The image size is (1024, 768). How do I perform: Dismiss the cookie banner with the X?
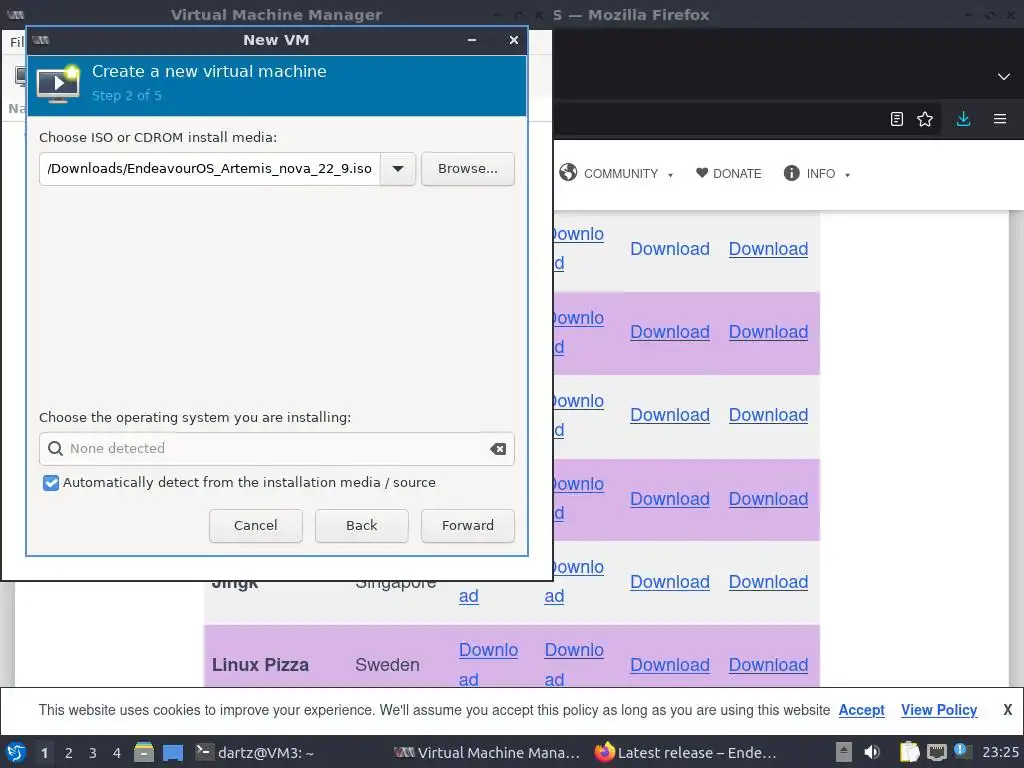(x=1008, y=710)
